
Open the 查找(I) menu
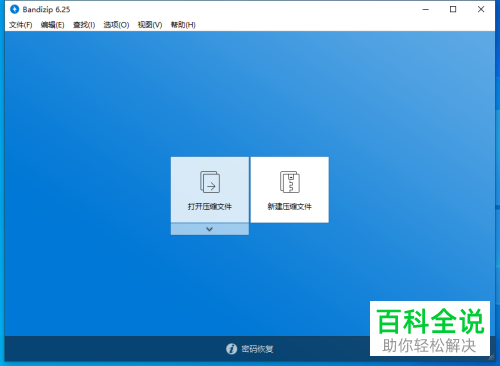click(x=84, y=25)
